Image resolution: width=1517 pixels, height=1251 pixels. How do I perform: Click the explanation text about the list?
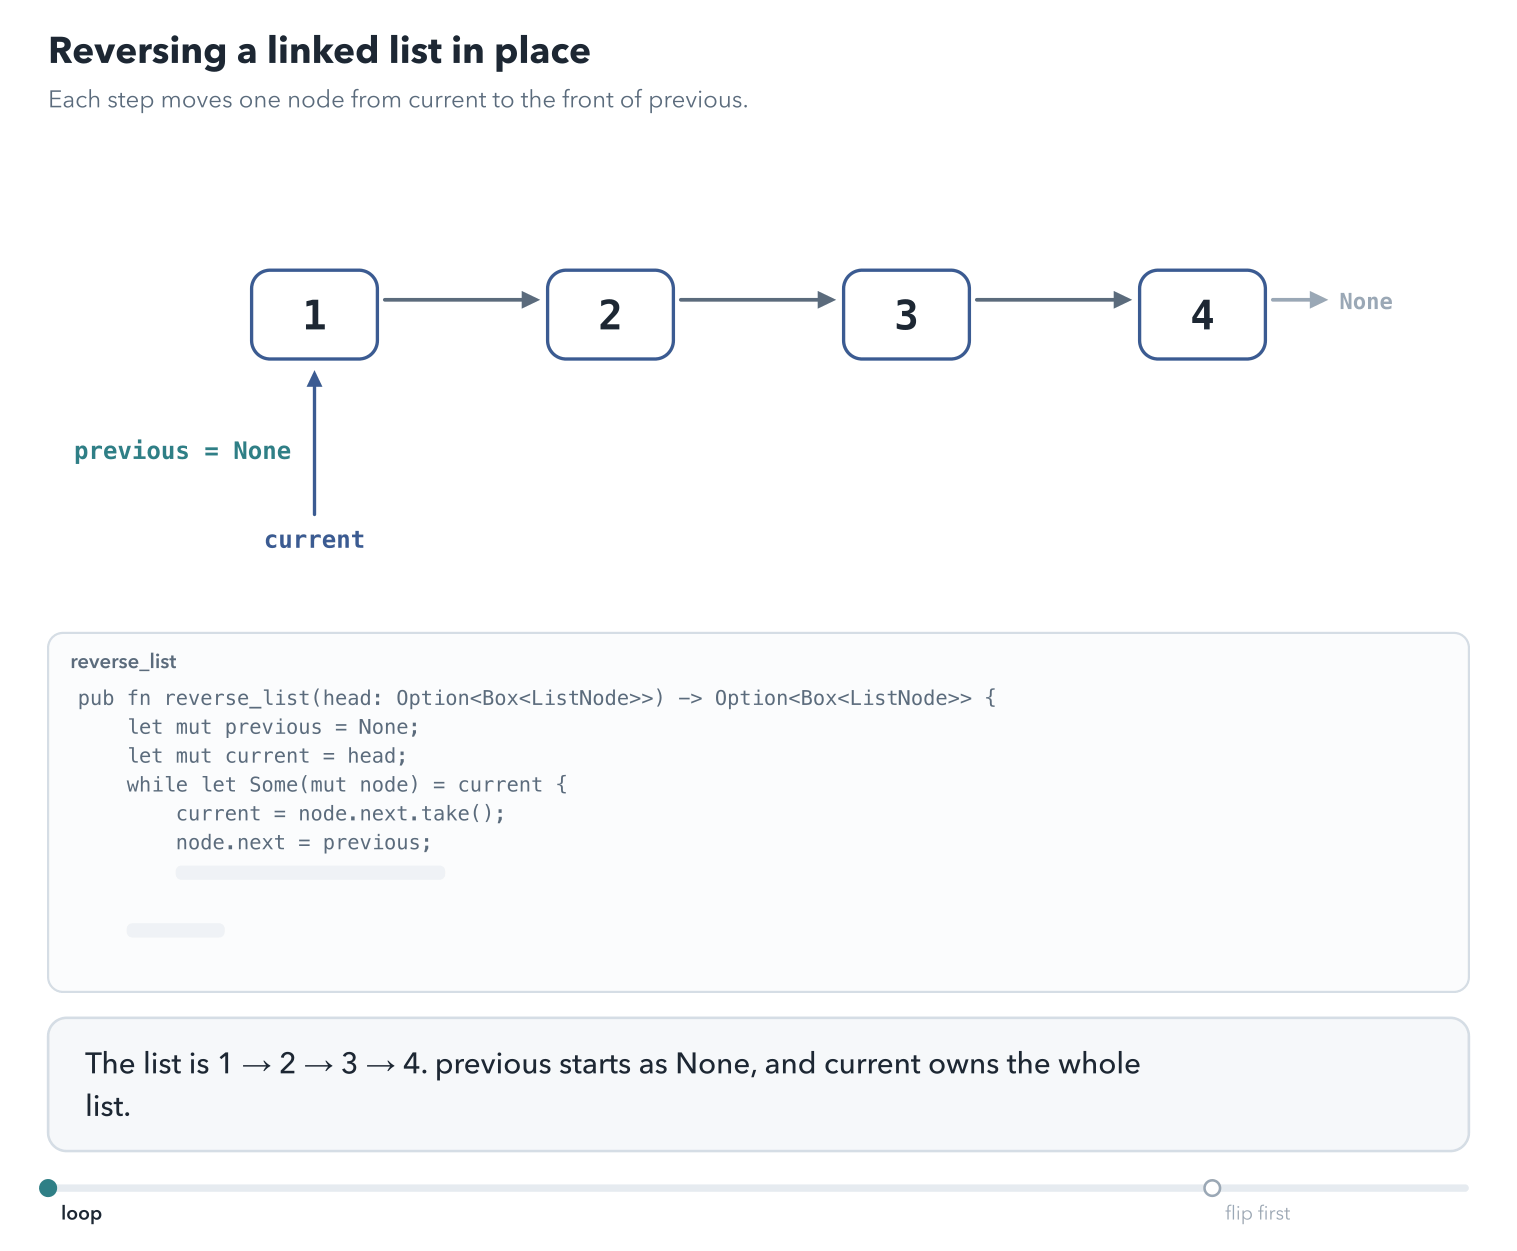tap(612, 1084)
